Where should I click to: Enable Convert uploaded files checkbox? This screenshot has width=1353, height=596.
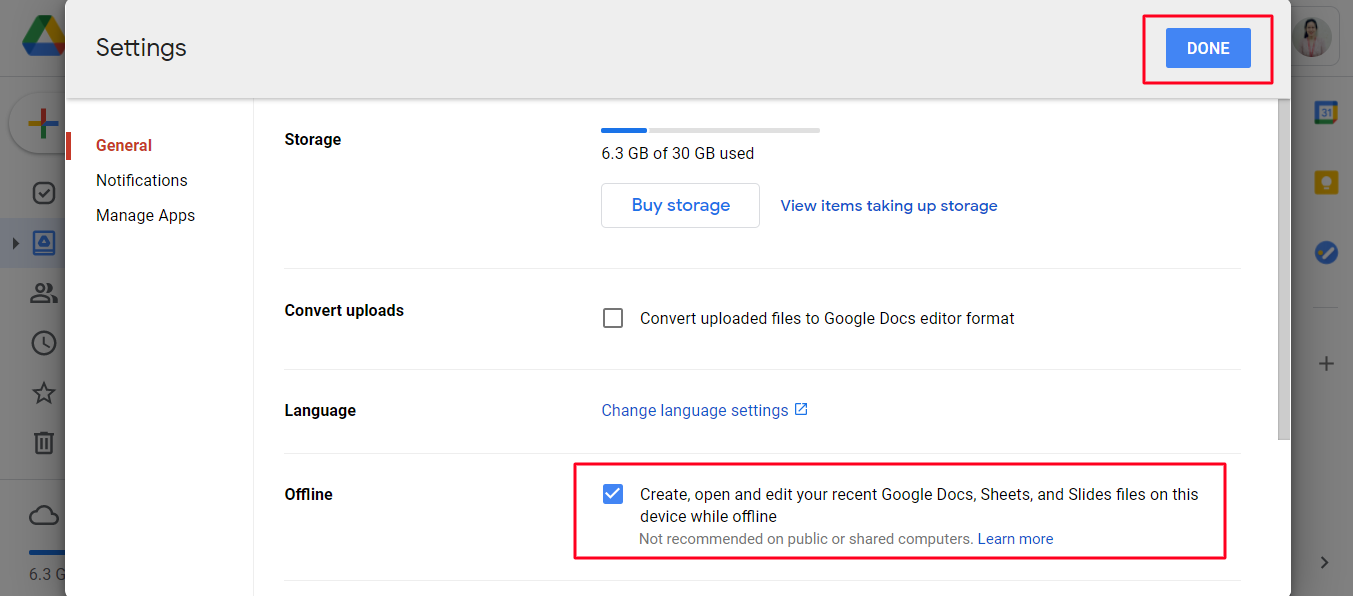pos(613,319)
